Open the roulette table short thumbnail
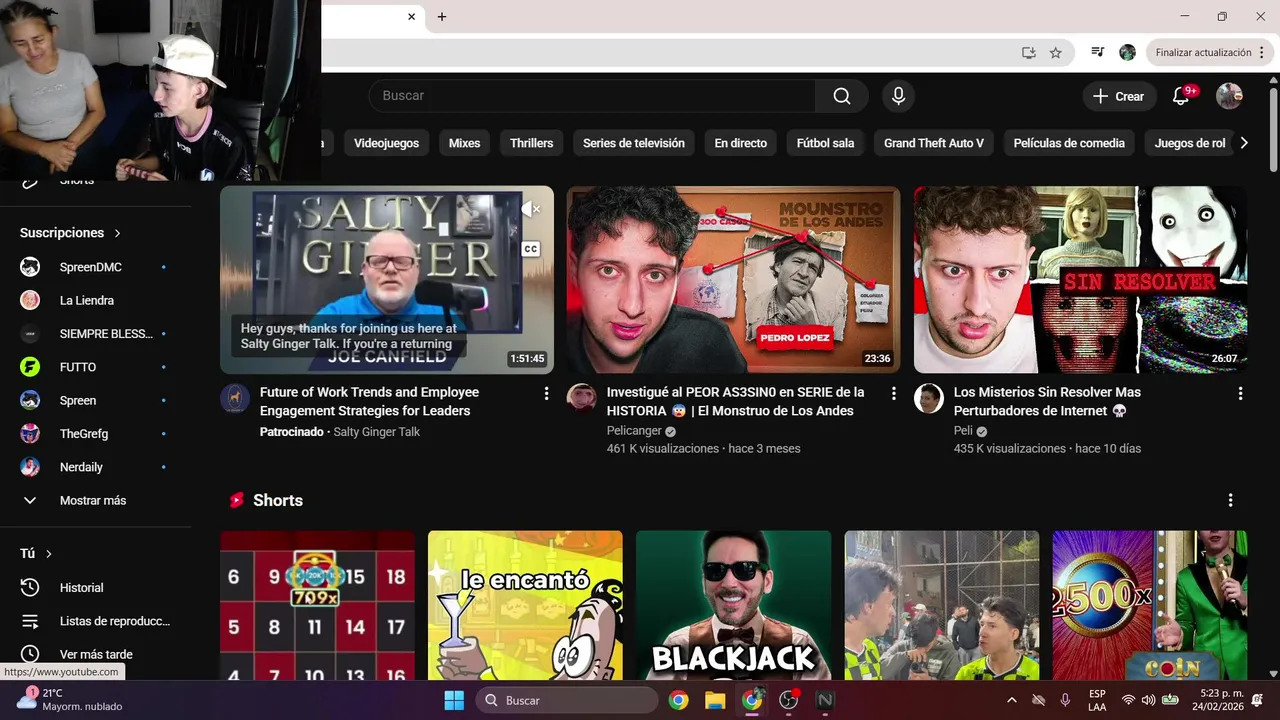1280x720 pixels. [x=317, y=605]
